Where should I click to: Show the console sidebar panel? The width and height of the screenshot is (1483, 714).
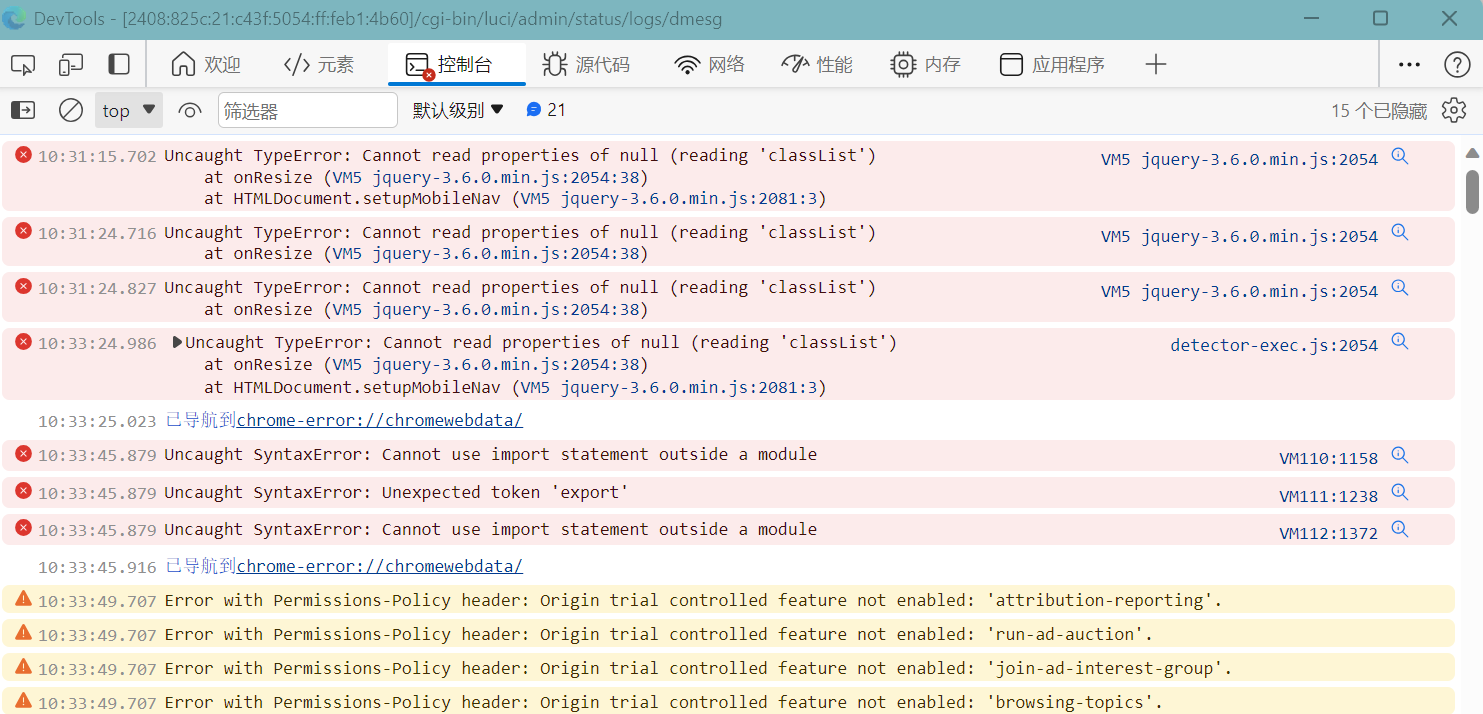[23, 110]
